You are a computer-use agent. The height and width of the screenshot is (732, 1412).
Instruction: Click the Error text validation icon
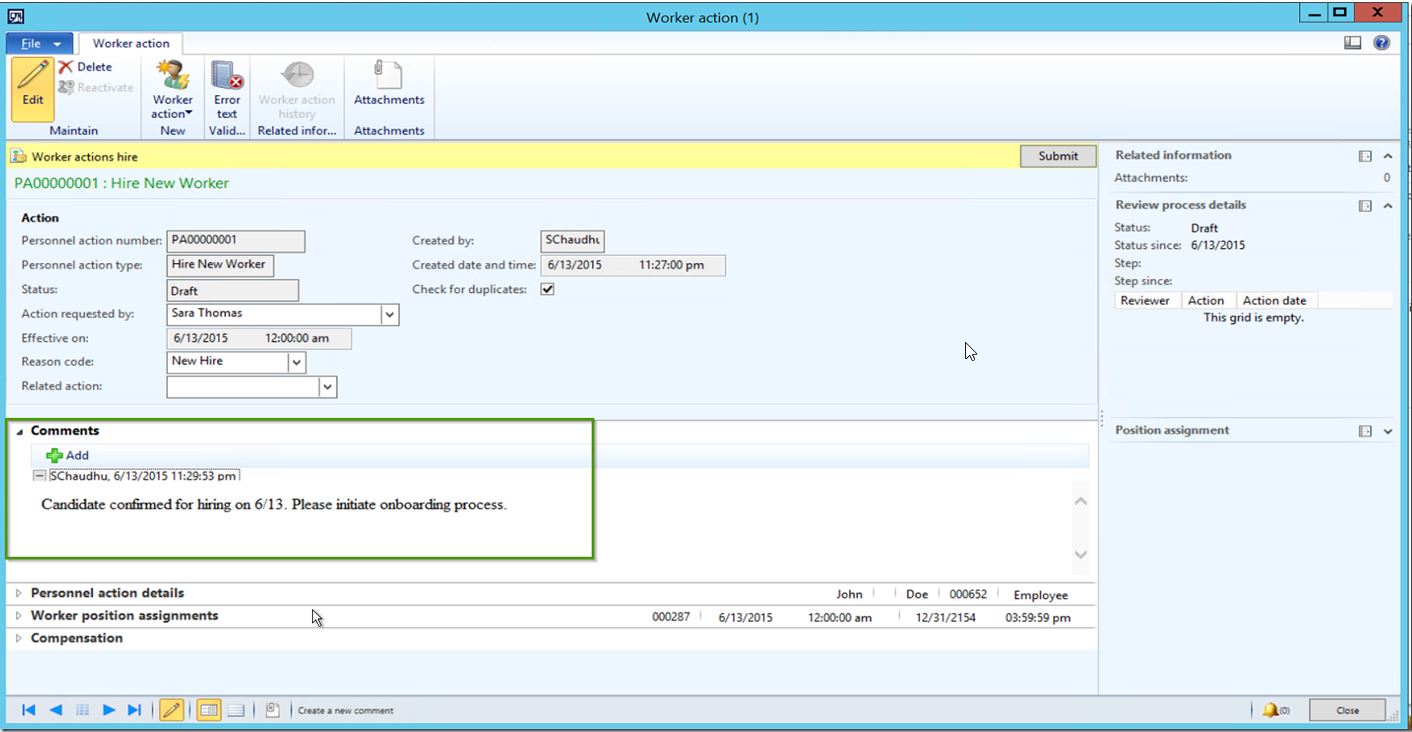[x=227, y=76]
